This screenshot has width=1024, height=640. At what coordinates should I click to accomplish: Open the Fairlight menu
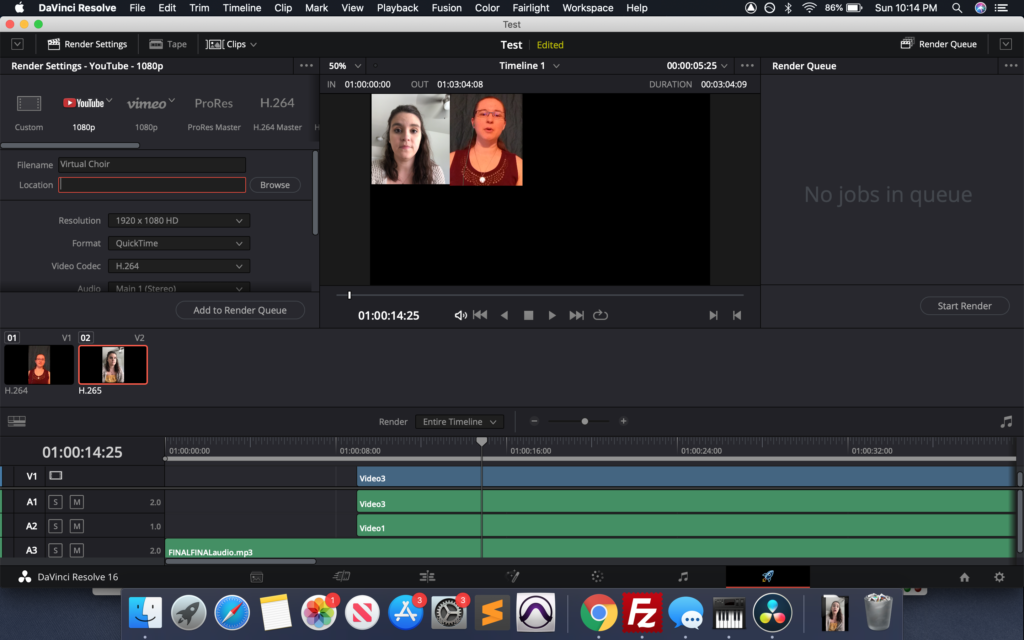point(531,8)
